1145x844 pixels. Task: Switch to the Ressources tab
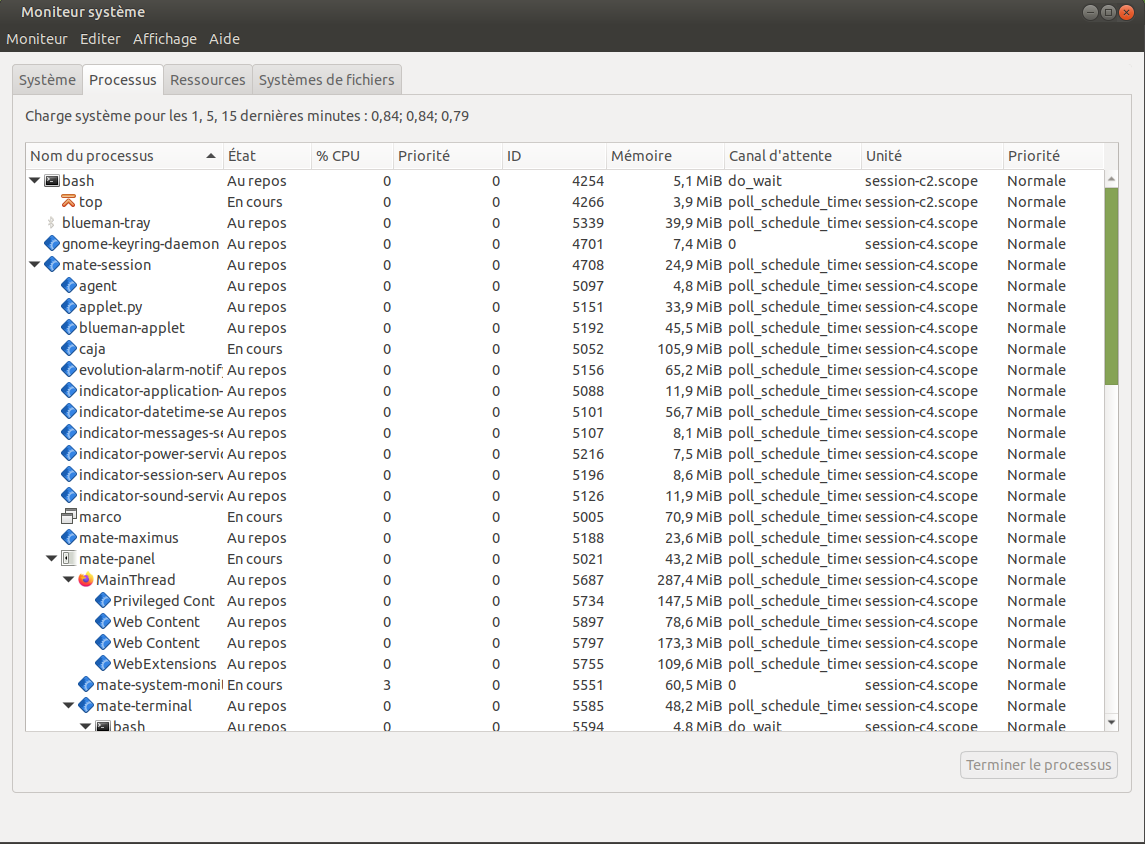coord(207,80)
